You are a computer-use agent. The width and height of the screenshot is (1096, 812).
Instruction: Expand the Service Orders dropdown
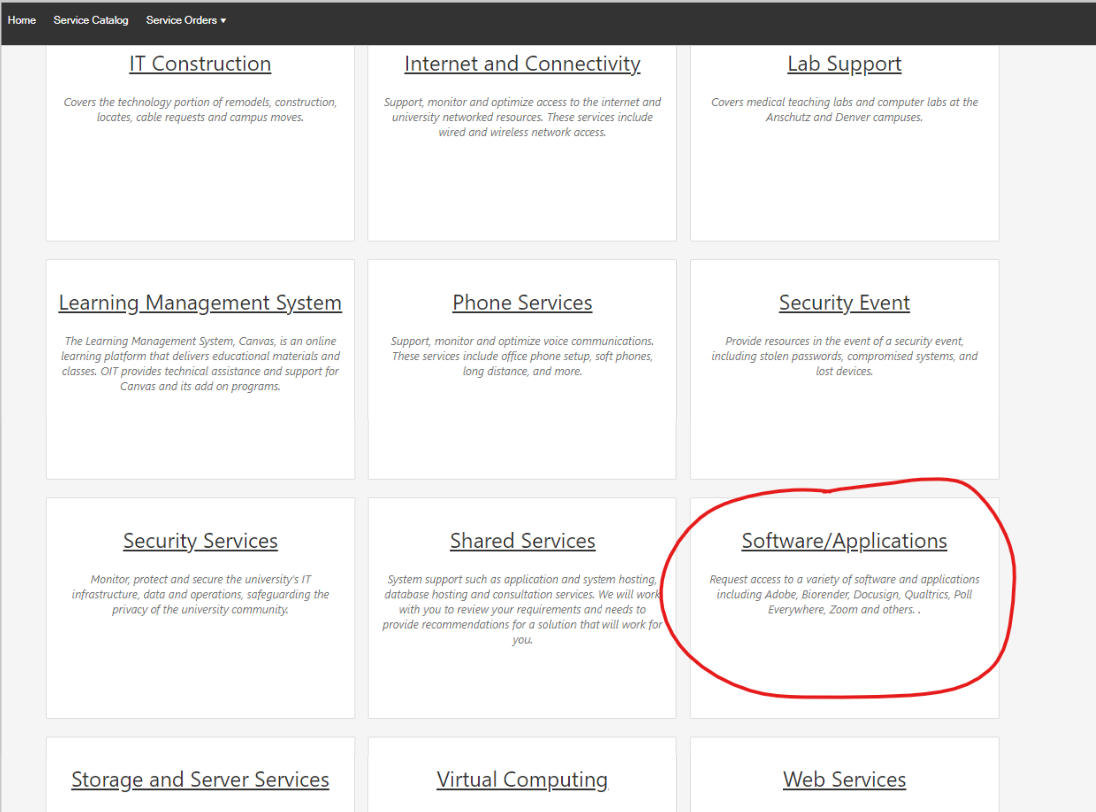186,20
